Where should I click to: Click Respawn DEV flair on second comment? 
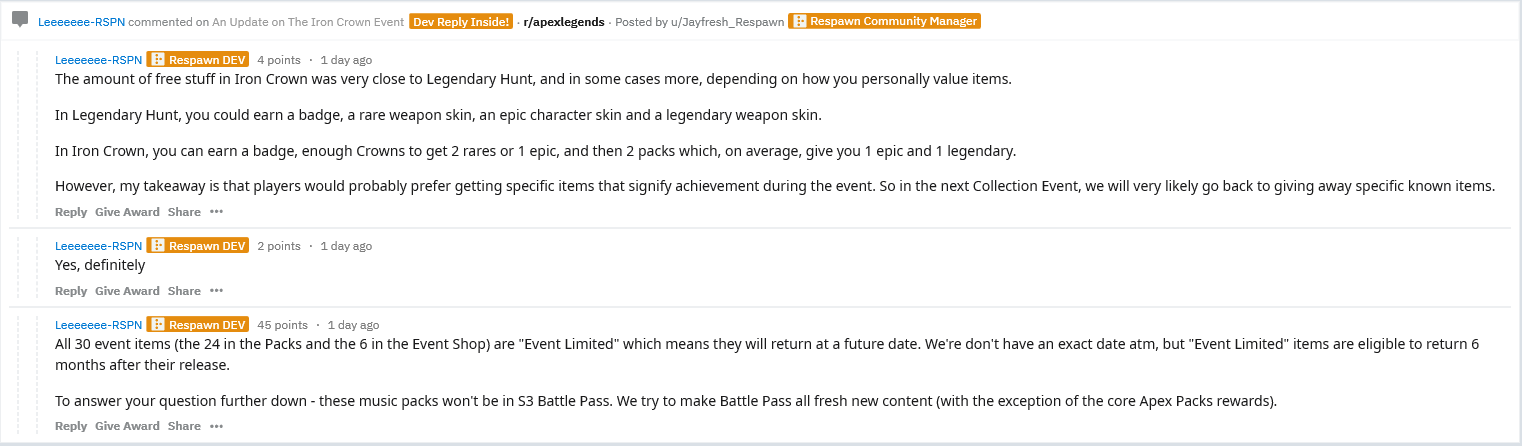197,246
